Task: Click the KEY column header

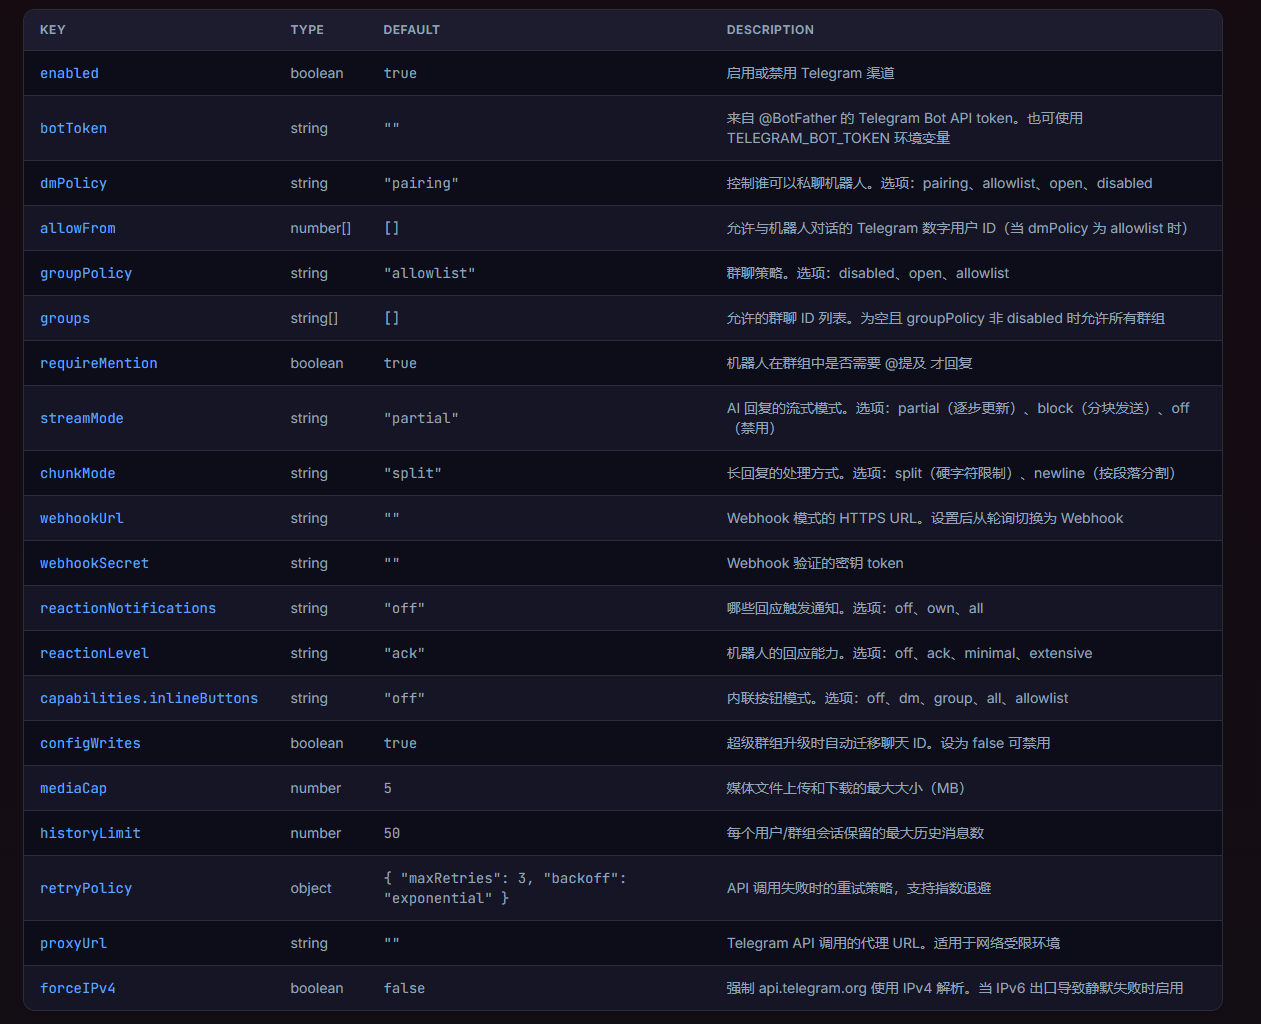Action: [53, 30]
